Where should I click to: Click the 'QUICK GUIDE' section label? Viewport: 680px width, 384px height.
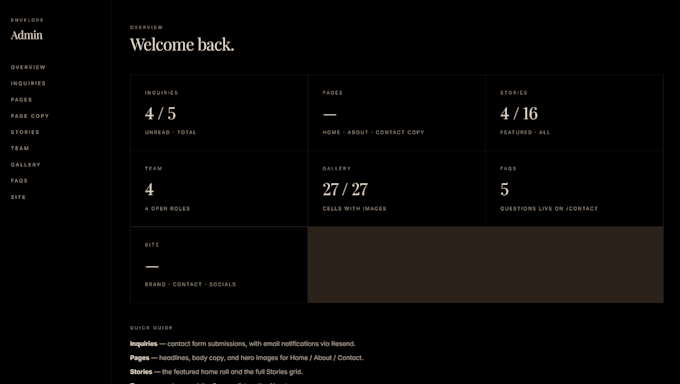(151, 328)
